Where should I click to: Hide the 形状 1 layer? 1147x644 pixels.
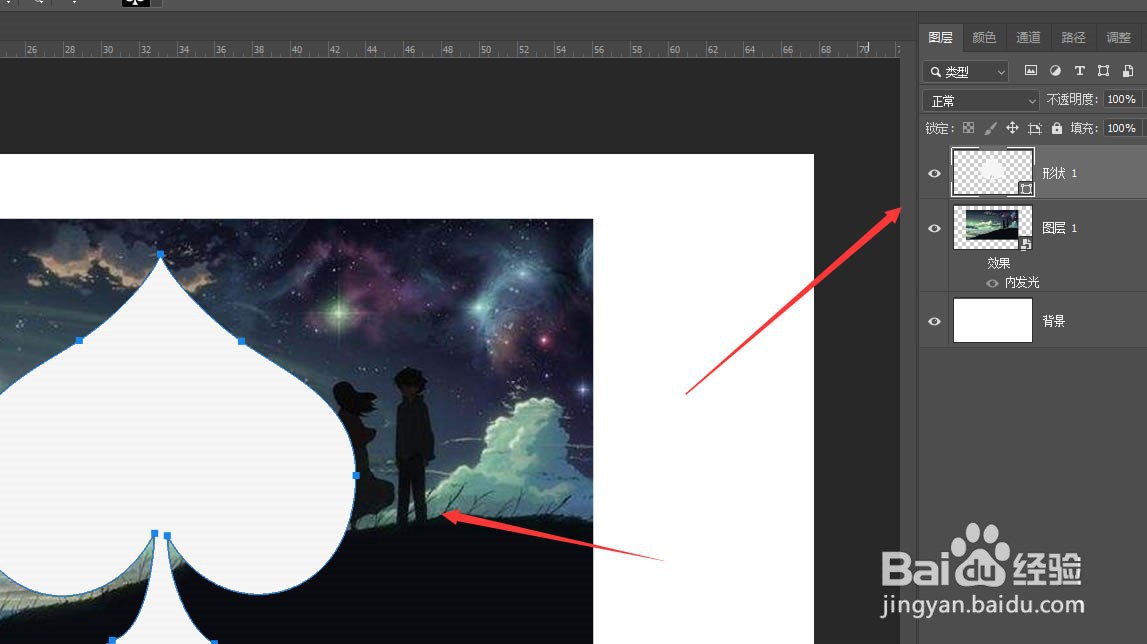point(934,173)
